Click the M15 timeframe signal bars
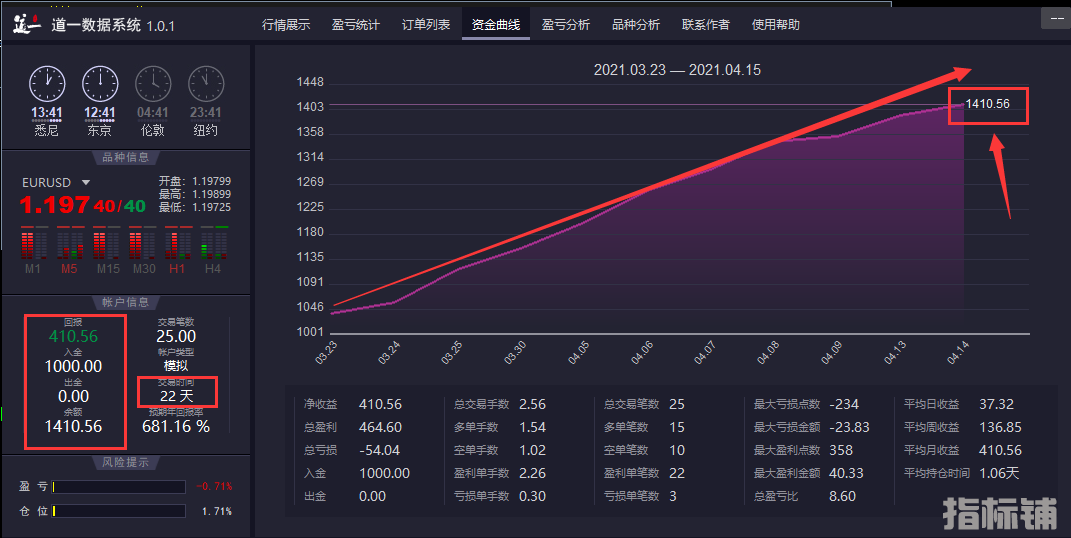This screenshot has height=538, width=1071. [106, 242]
